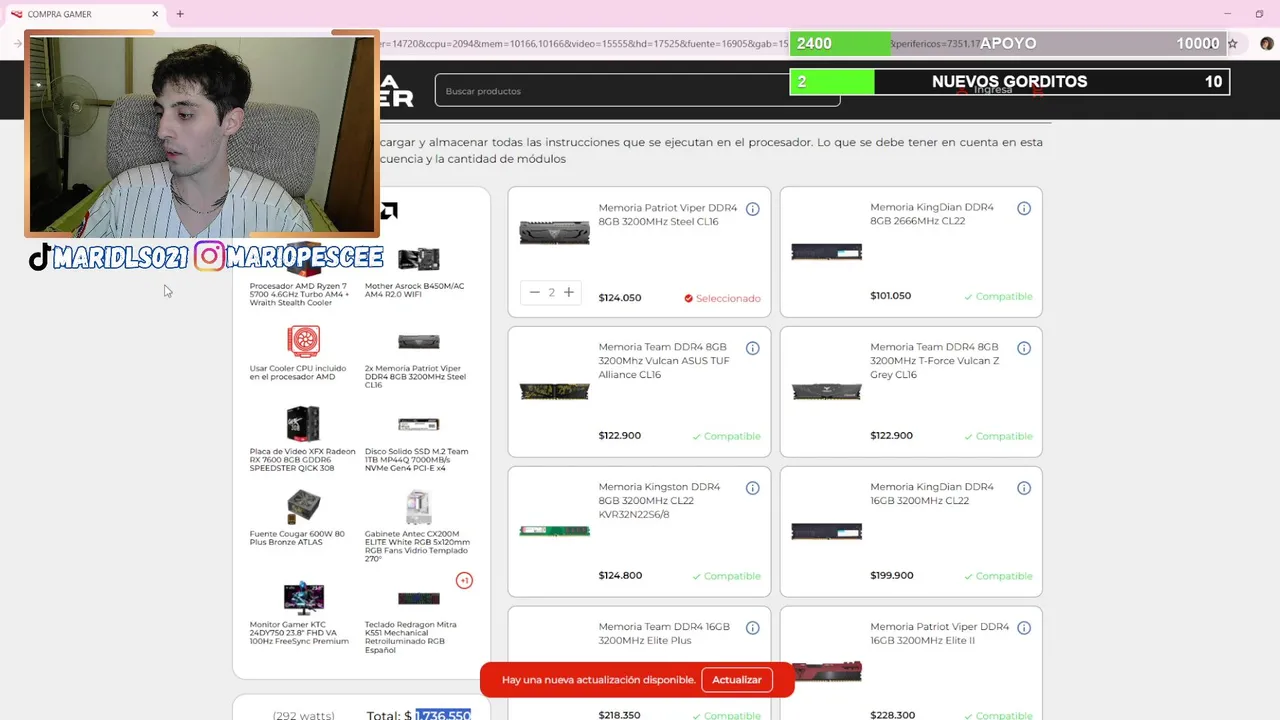Open Procesador AMD Ryzen 7 5700 summary text

300,294
